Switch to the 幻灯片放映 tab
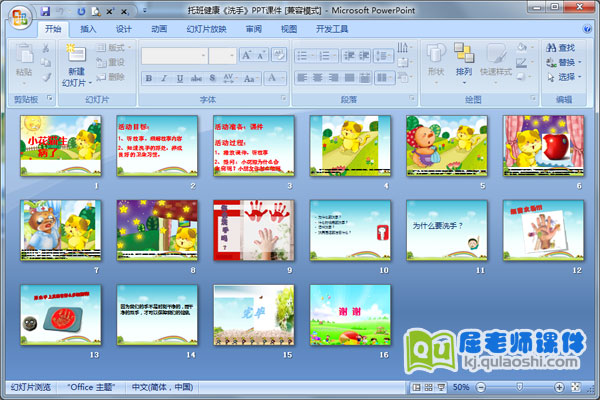The width and height of the screenshot is (600, 400). 207,29
